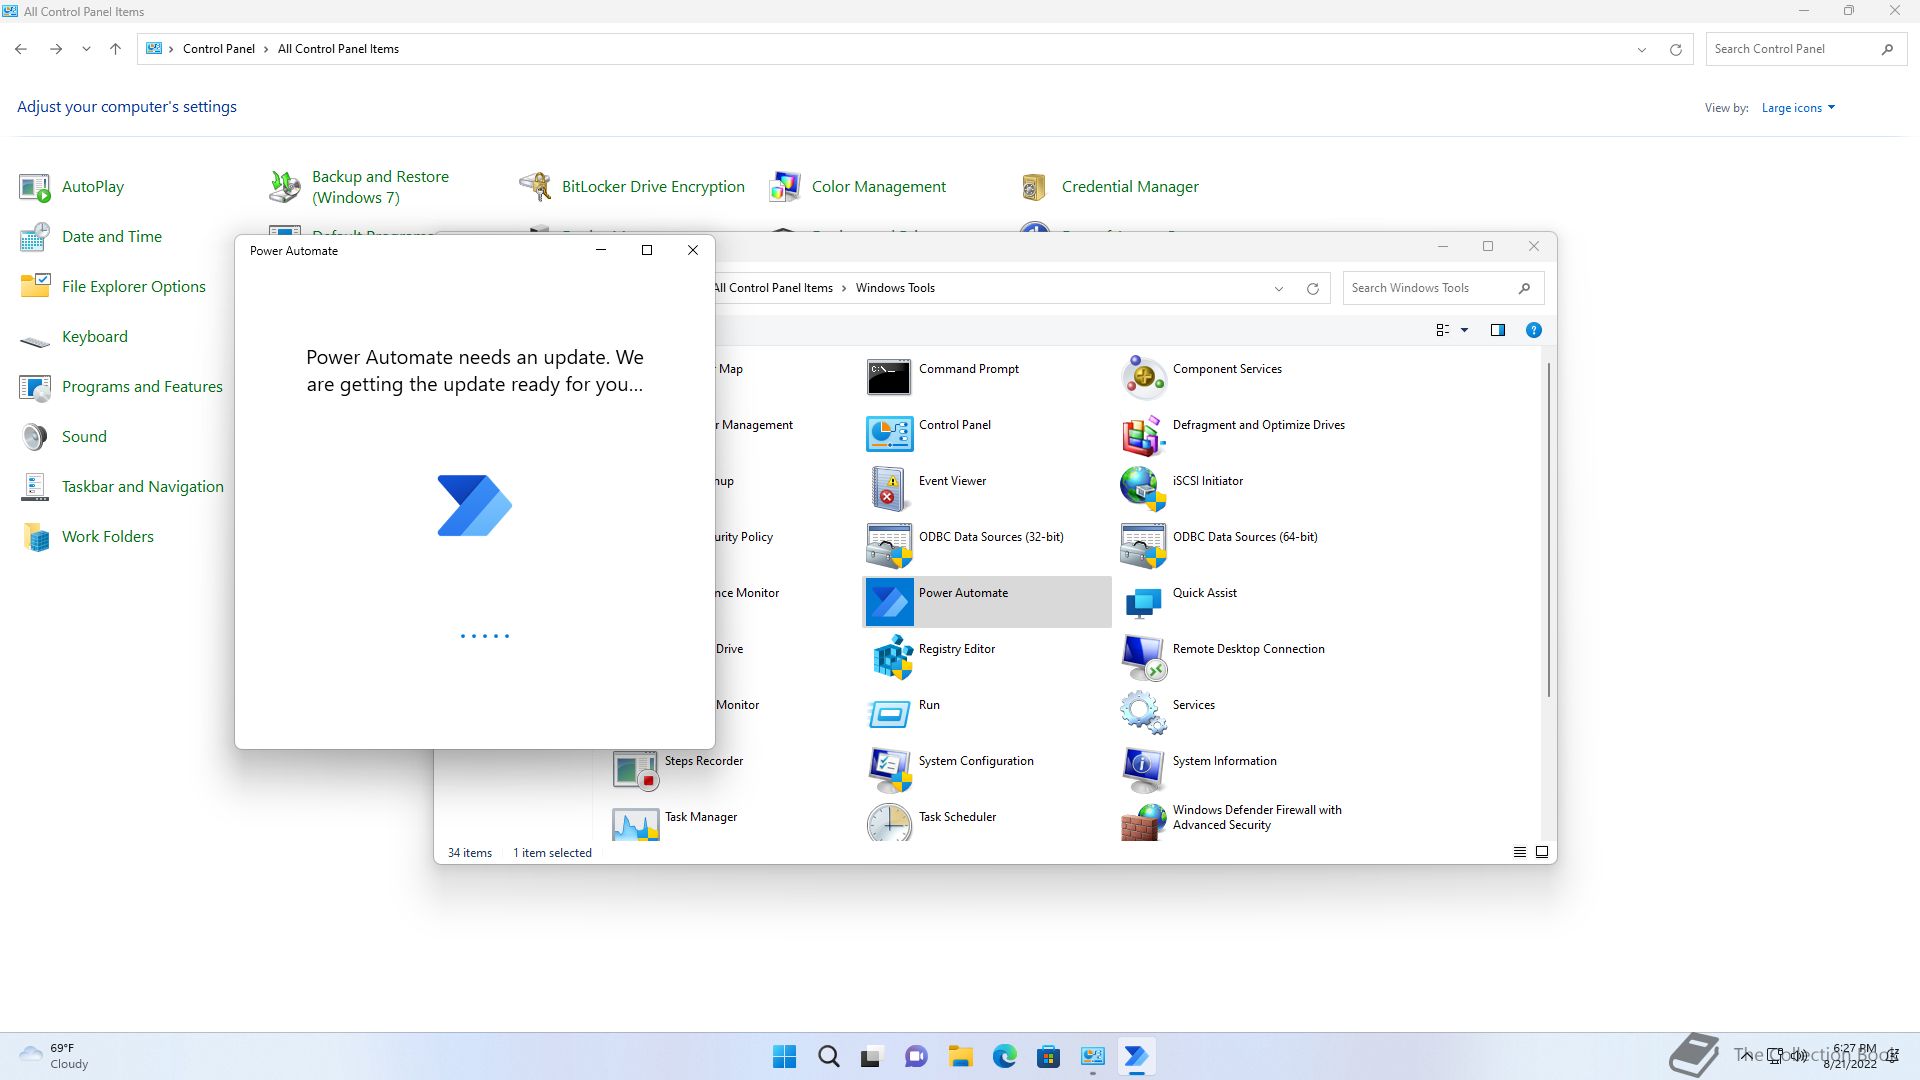Click Windows Tools breadcrumb segment
The width and height of the screenshot is (1920, 1080).
point(895,288)
